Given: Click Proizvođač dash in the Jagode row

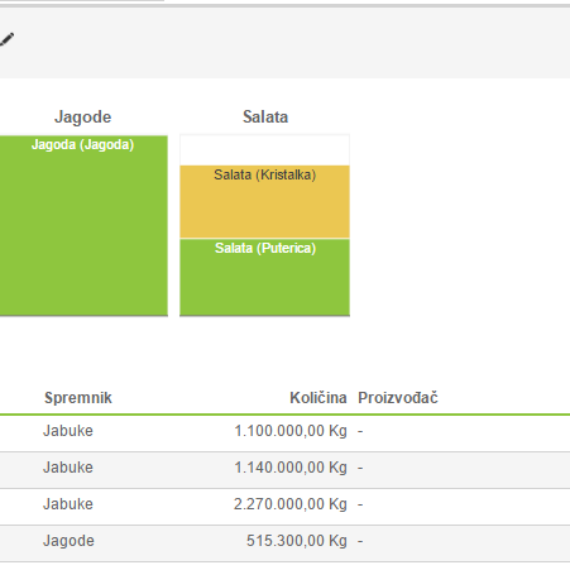Looking at the screenshot, I should point(360,541).
